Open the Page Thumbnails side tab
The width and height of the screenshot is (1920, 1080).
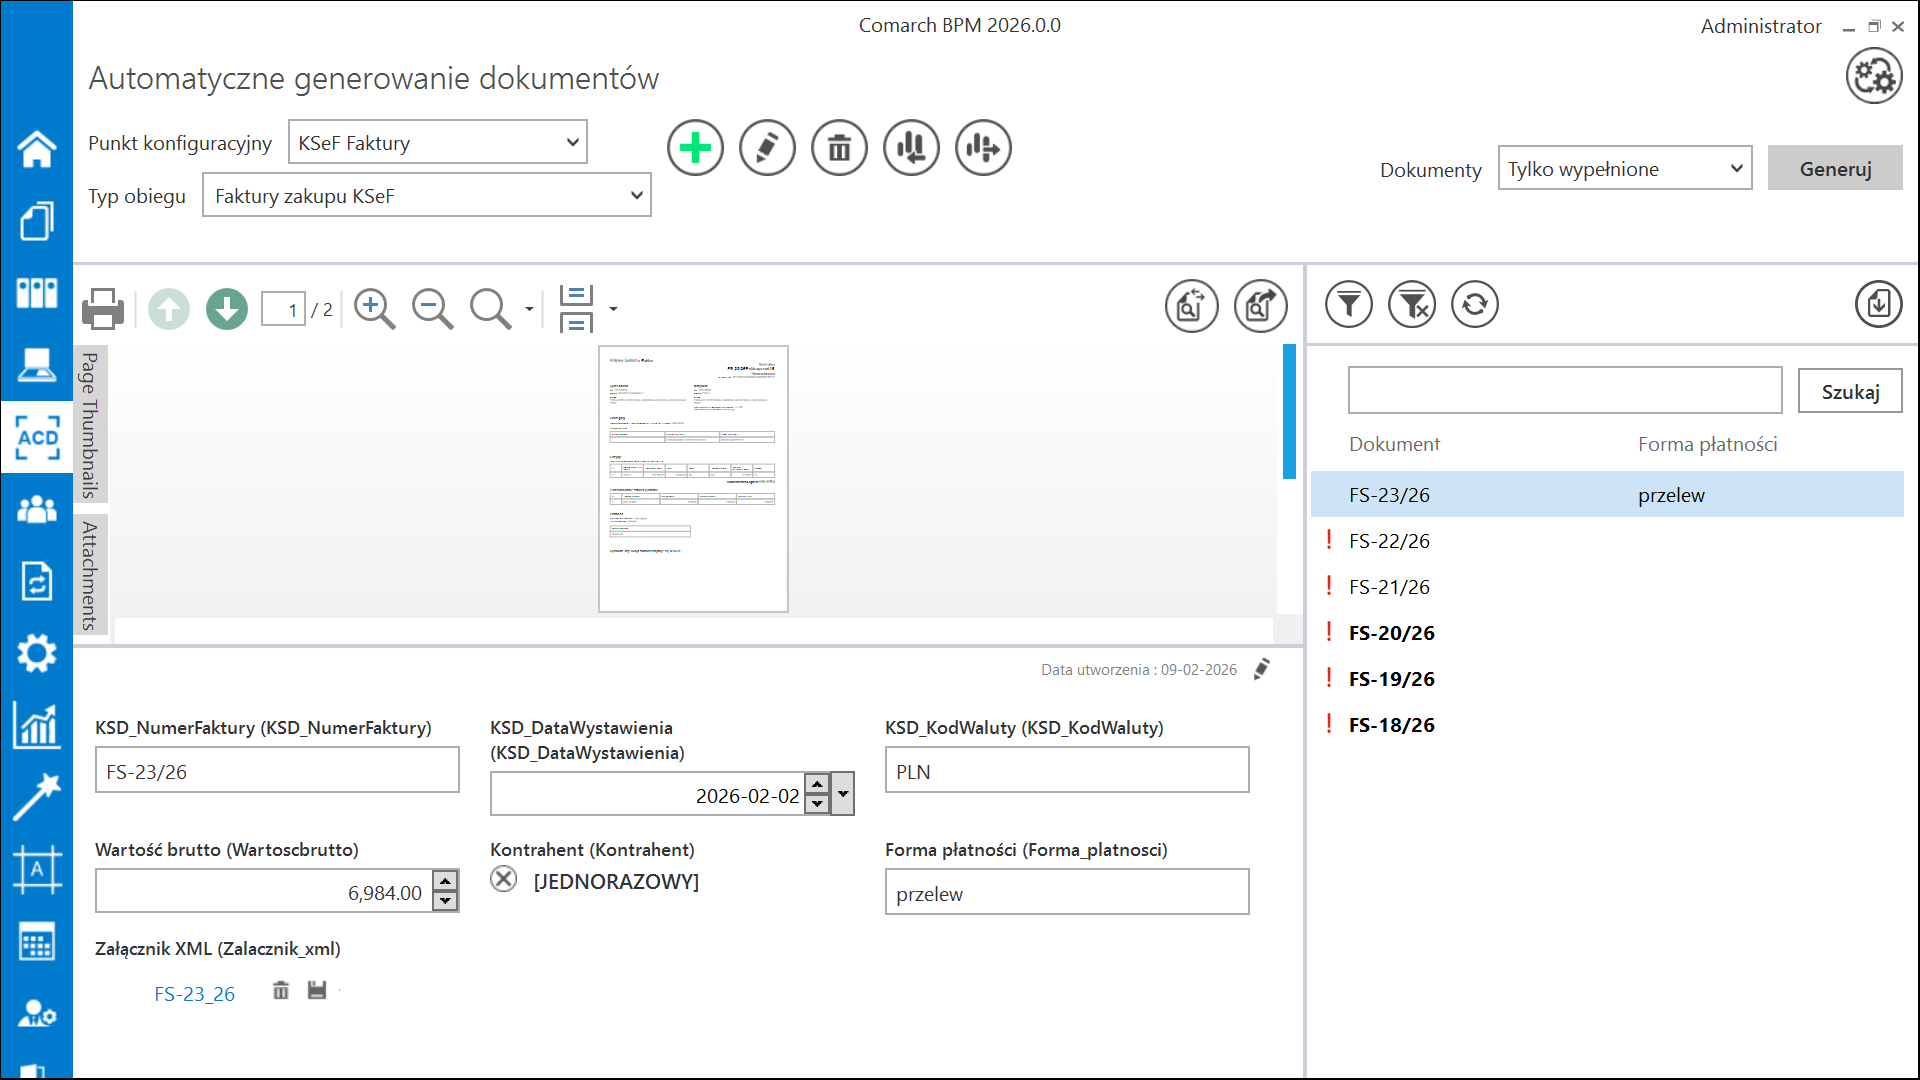tap(90, 424)
